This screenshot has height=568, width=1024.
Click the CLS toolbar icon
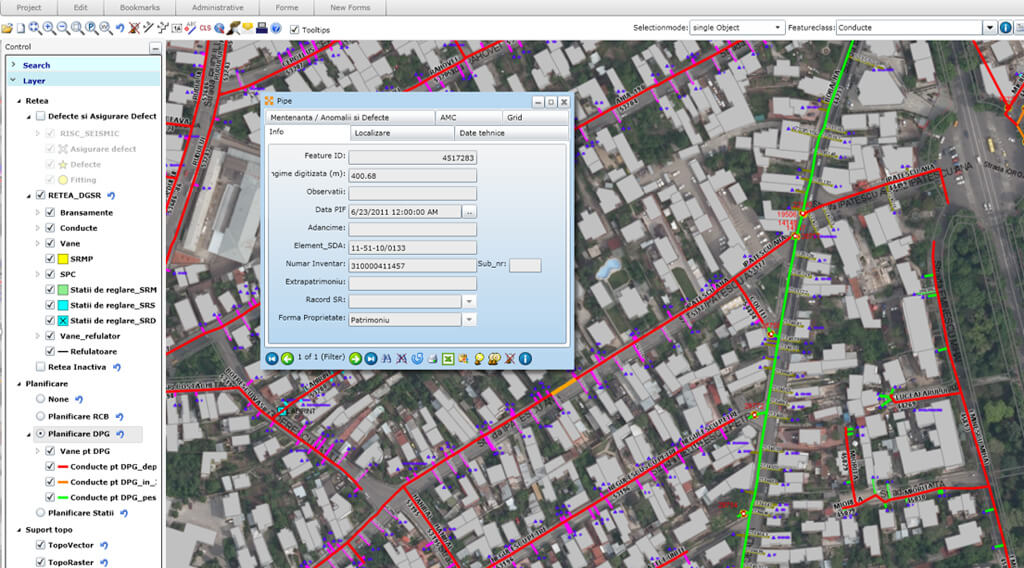205,28
